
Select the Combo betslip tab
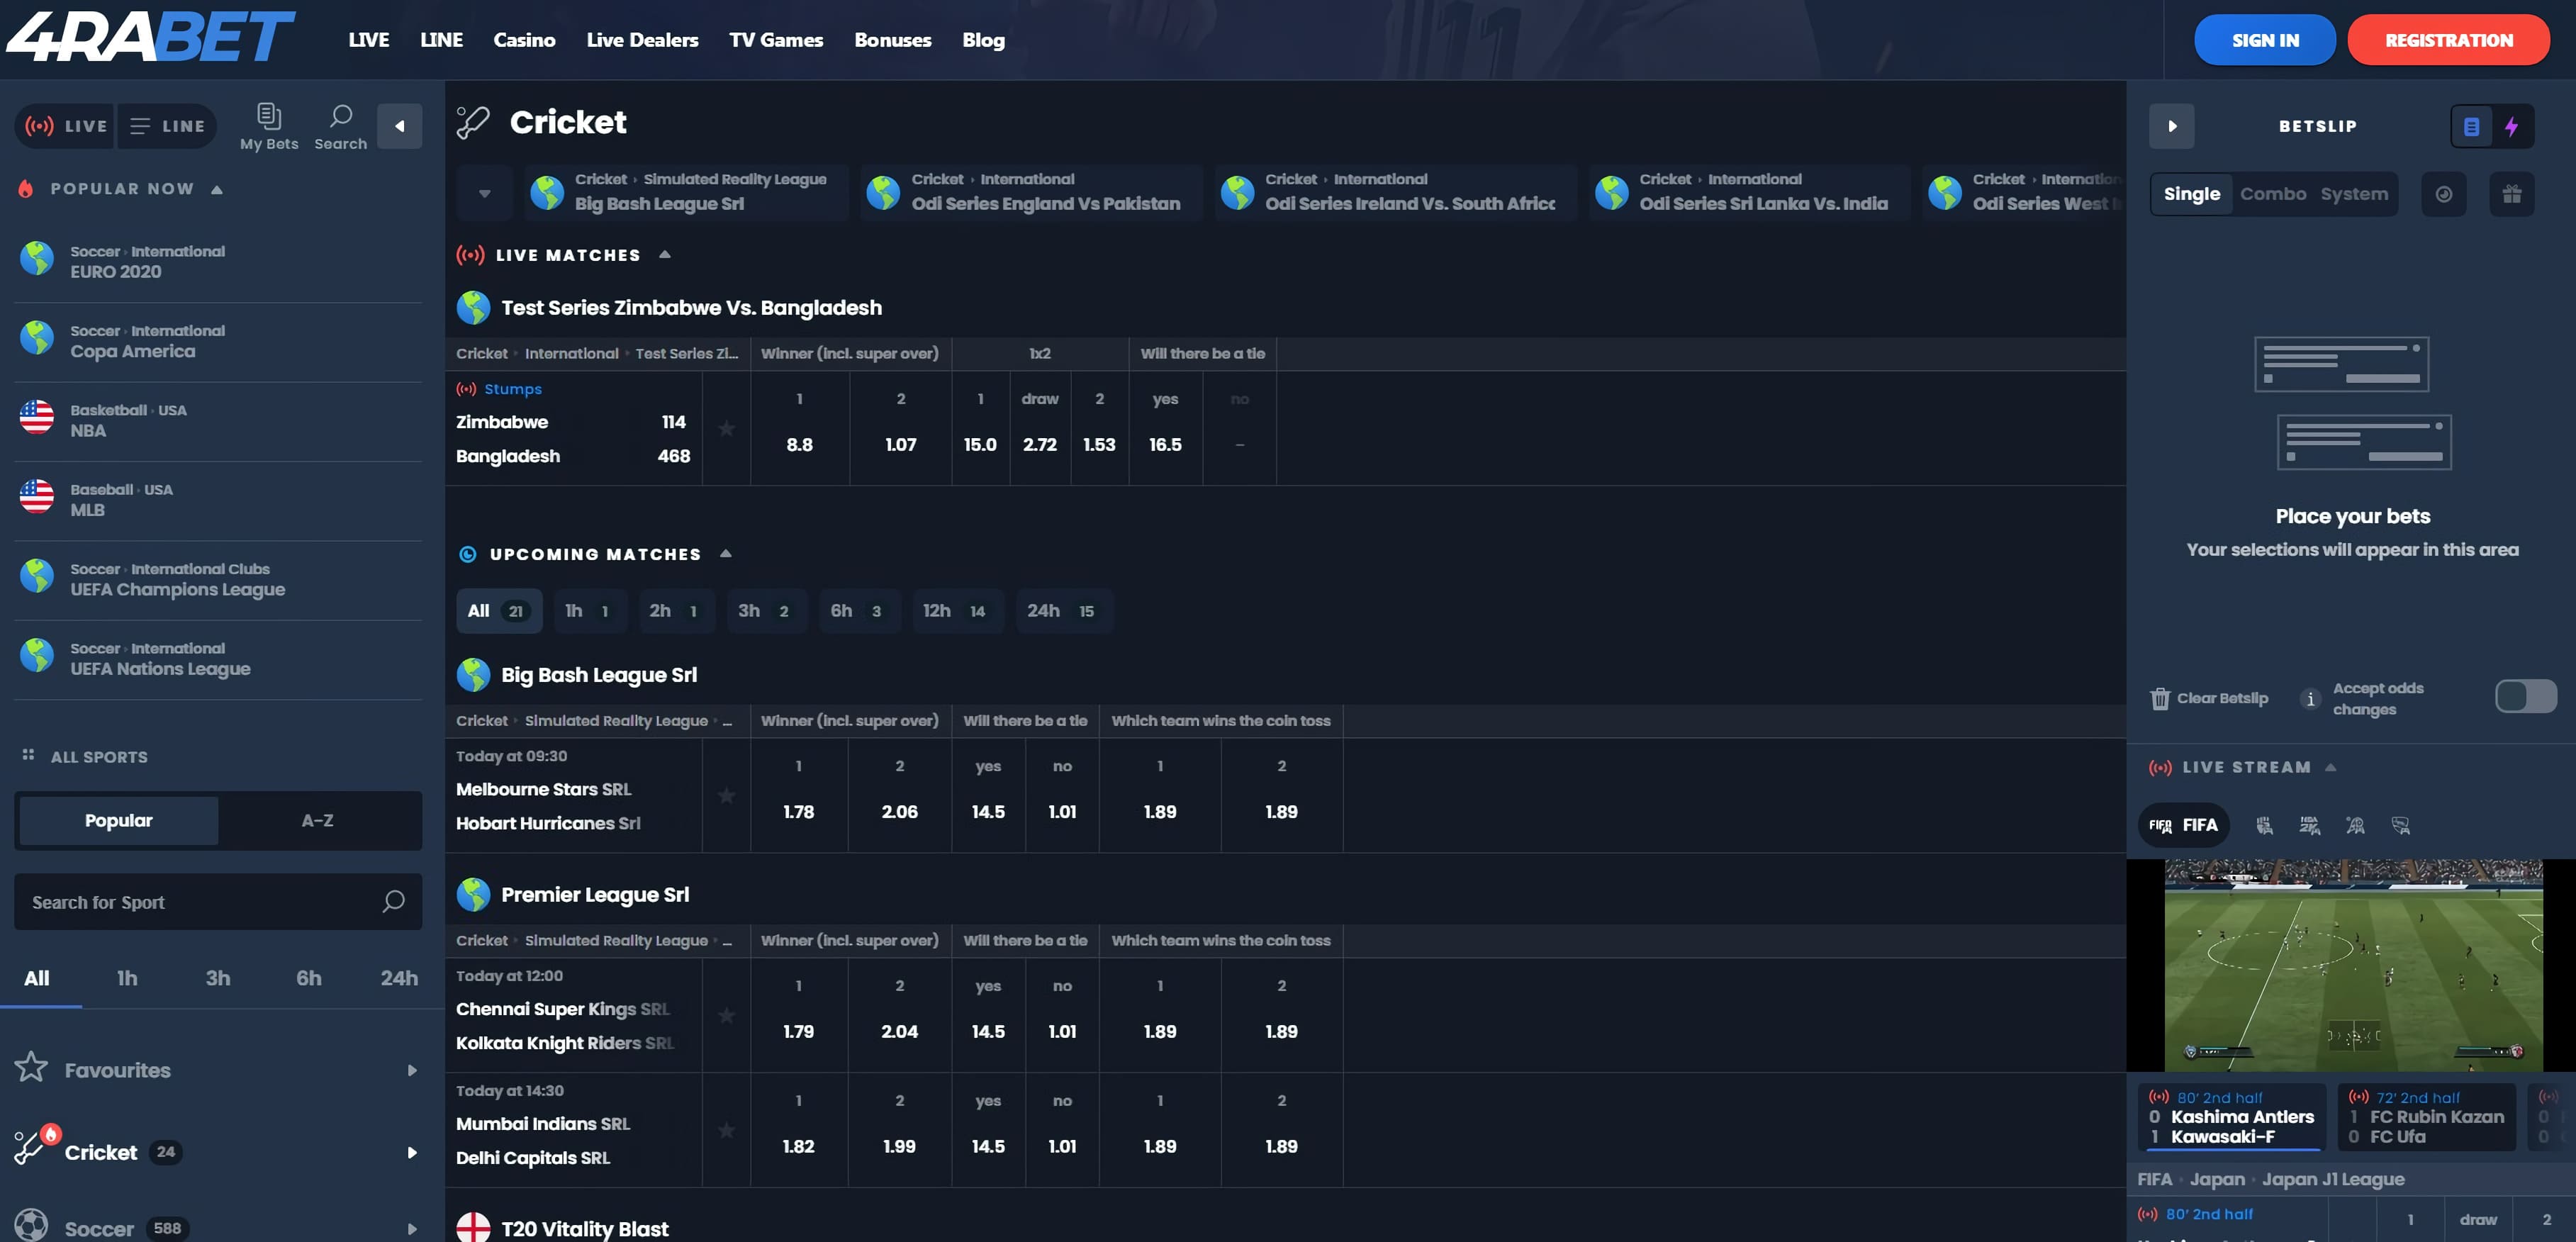point(2272,194)
